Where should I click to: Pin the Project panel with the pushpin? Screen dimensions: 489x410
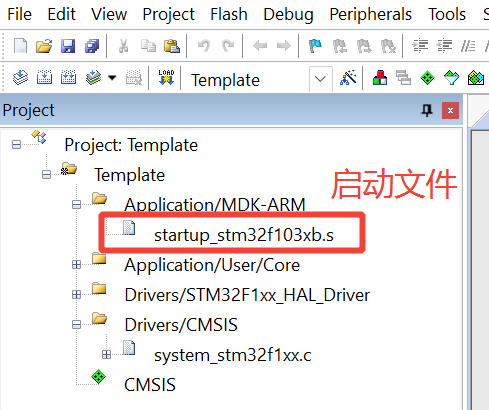[x=427, y=110]
